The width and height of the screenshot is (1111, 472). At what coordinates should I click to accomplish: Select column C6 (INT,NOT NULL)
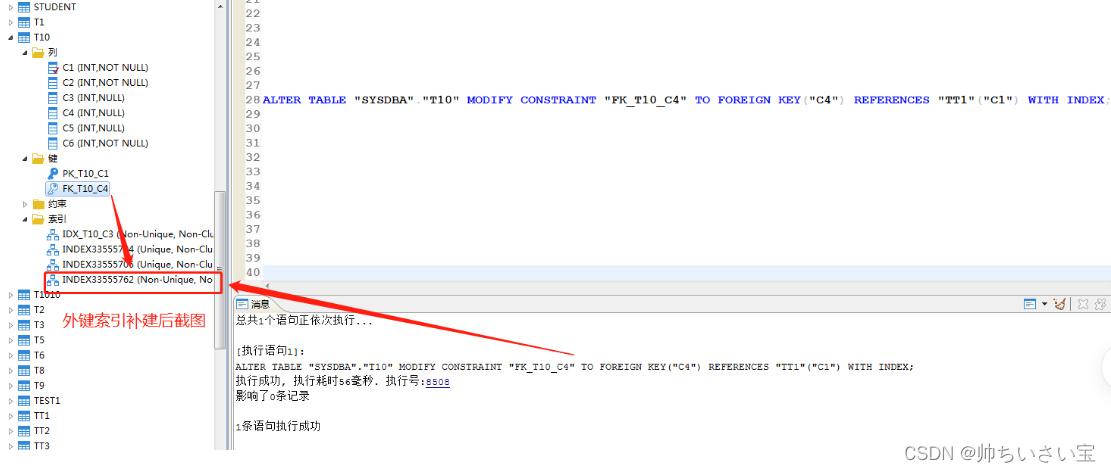[x=105, y=143]
